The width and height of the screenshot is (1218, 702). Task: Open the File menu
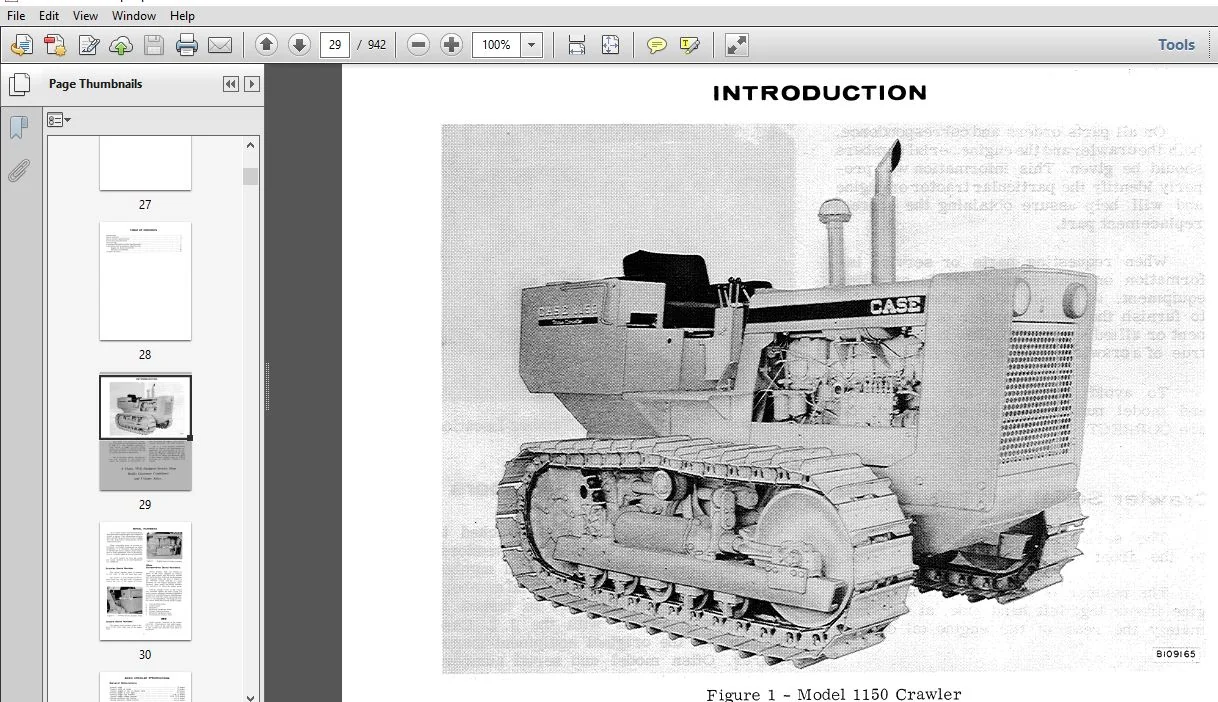click(x=16, y=16)
